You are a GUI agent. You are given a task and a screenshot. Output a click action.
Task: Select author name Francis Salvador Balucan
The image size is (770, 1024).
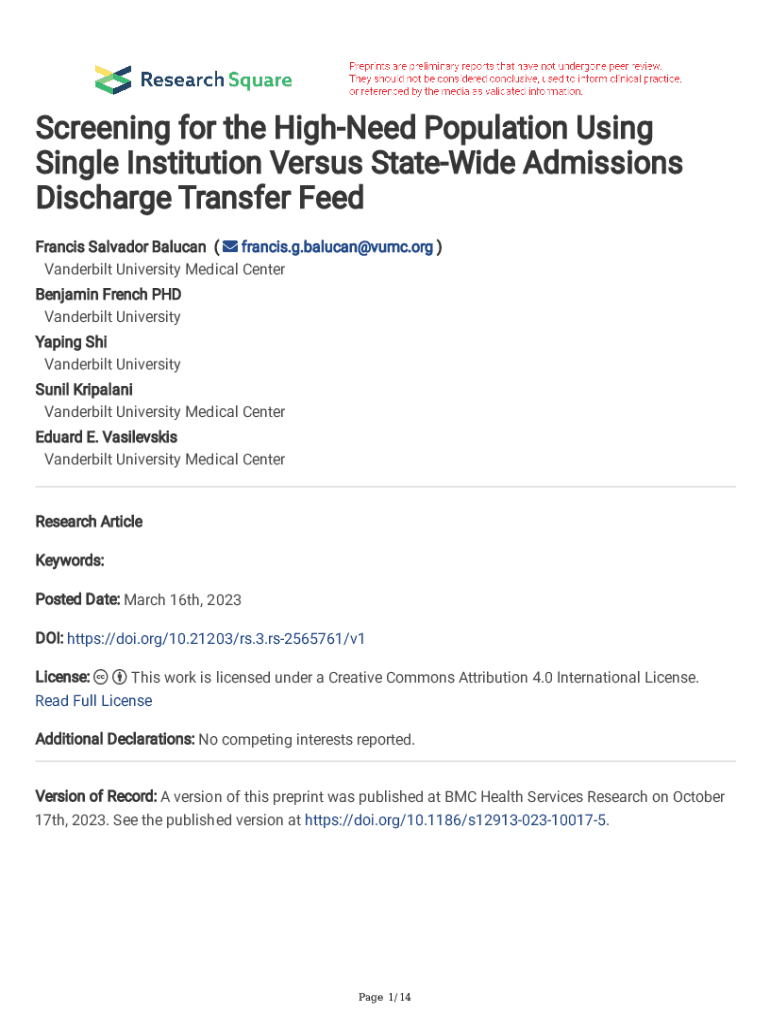click(x=121, y=246)
